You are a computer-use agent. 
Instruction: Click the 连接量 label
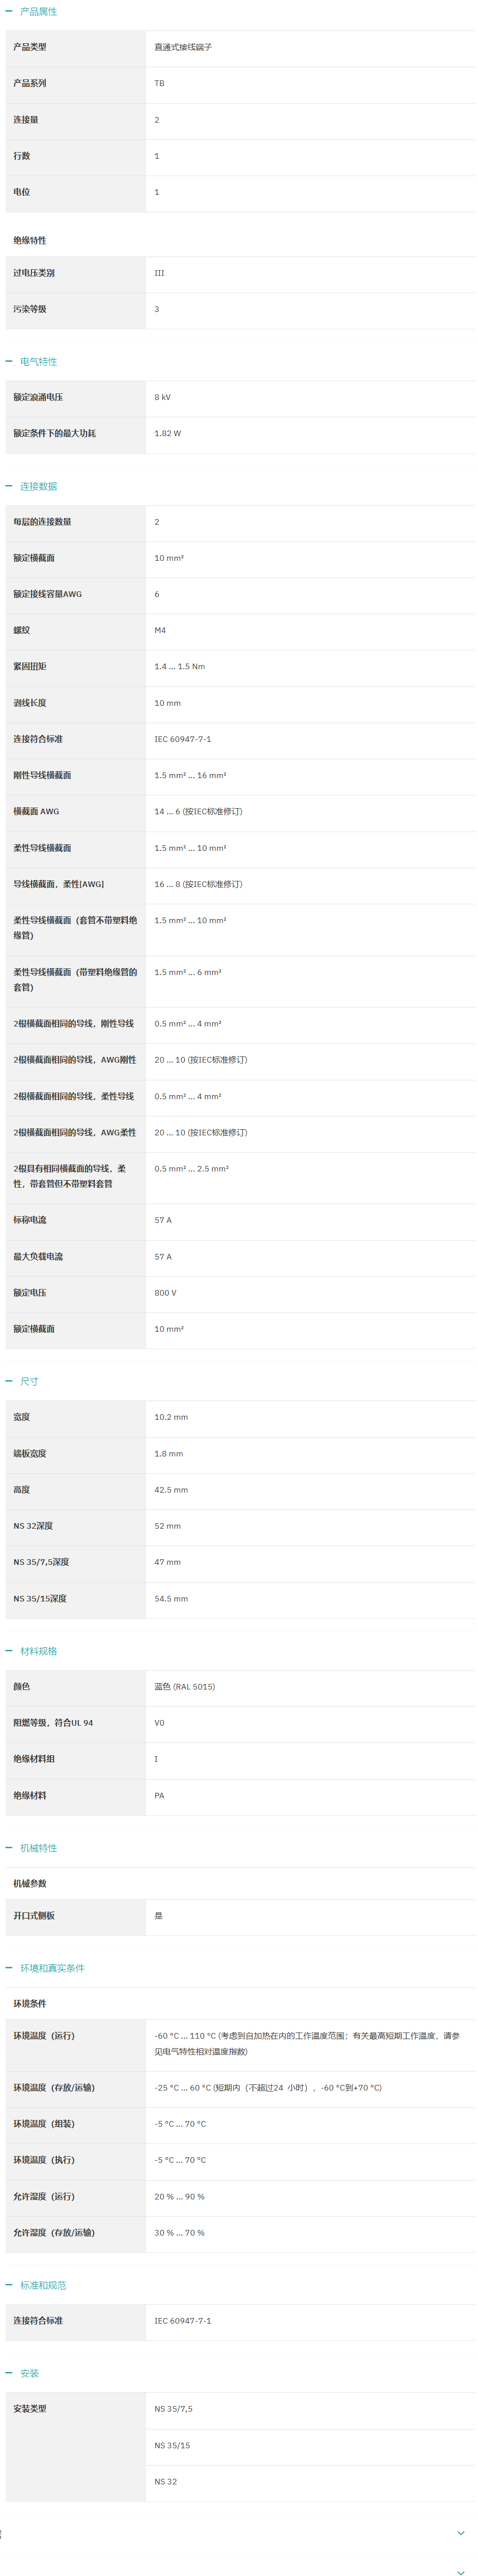[26, 120]
